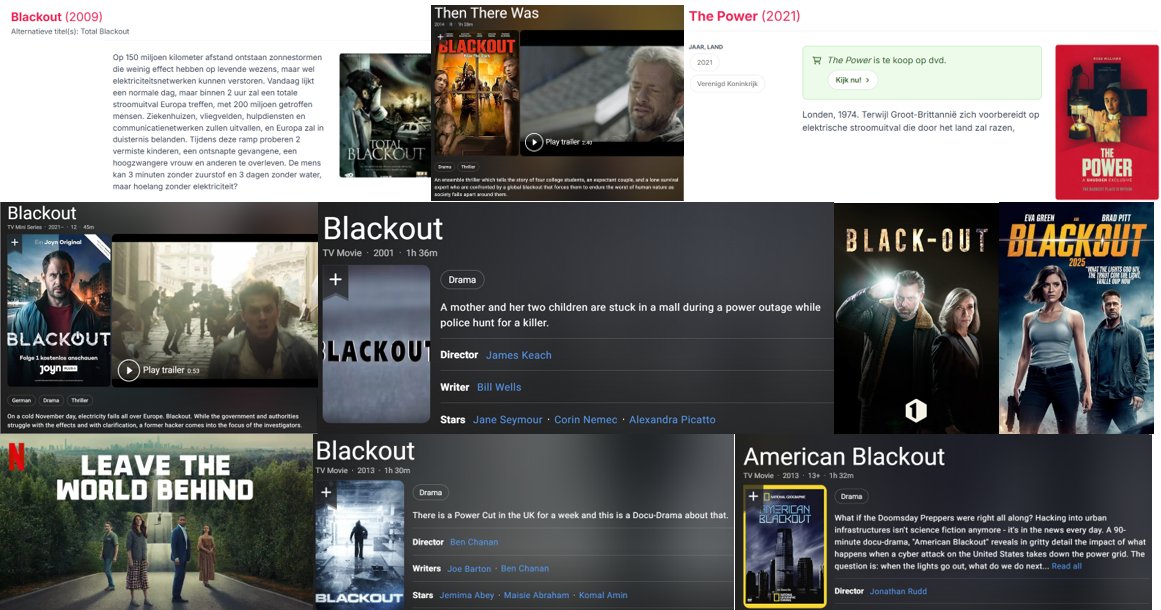This screenshot has height=610, width=1161.
Task: Open Komal Amin star link
Action: 603,595
